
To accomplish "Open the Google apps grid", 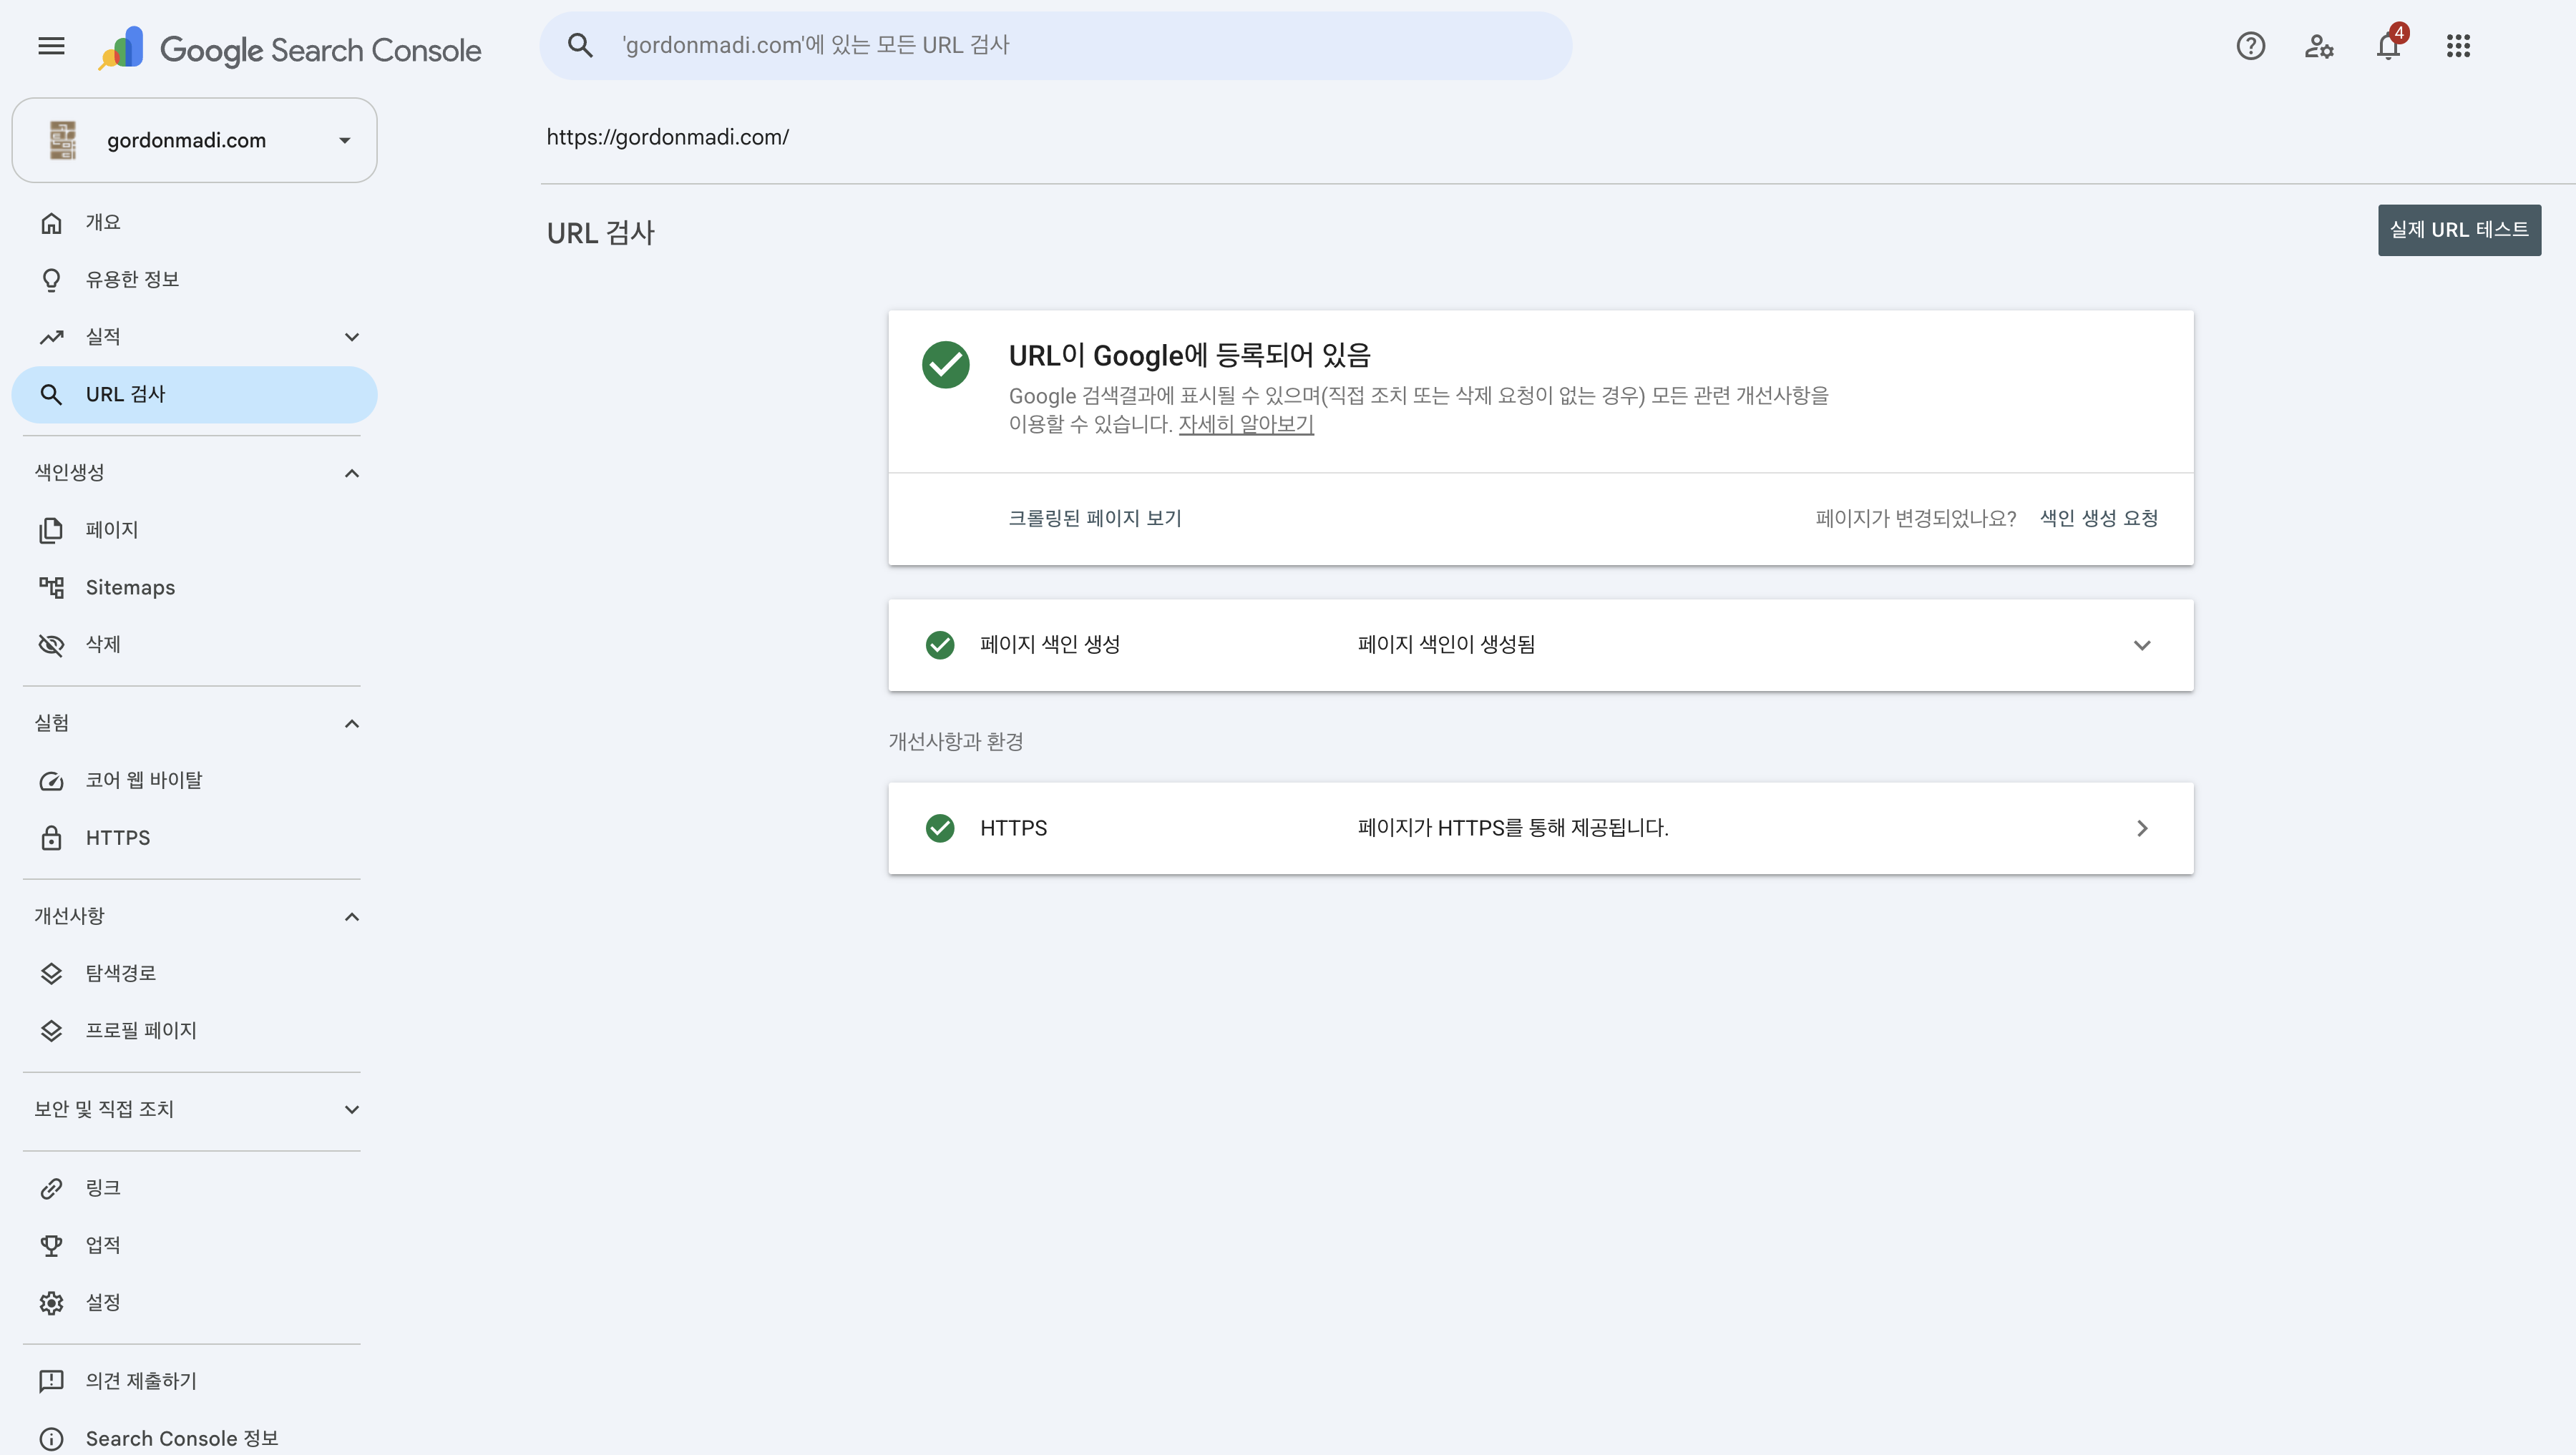I will (2458, 46).
